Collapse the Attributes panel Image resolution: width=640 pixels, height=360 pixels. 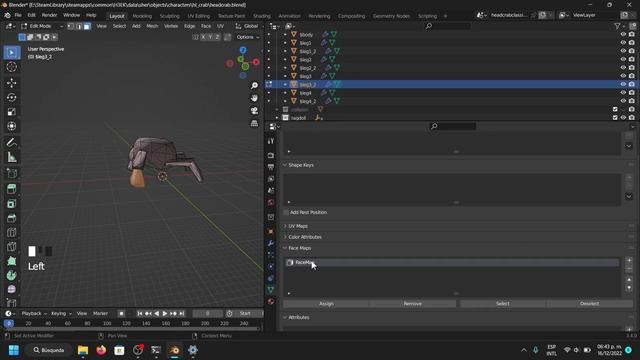pyautogui.click(x=285, y=317)
